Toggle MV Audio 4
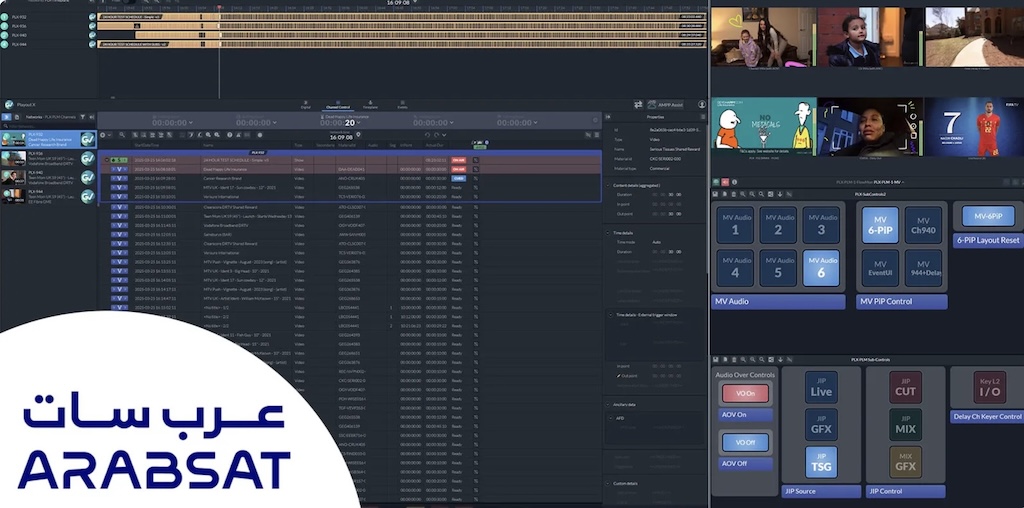 [x=735, y=268]
